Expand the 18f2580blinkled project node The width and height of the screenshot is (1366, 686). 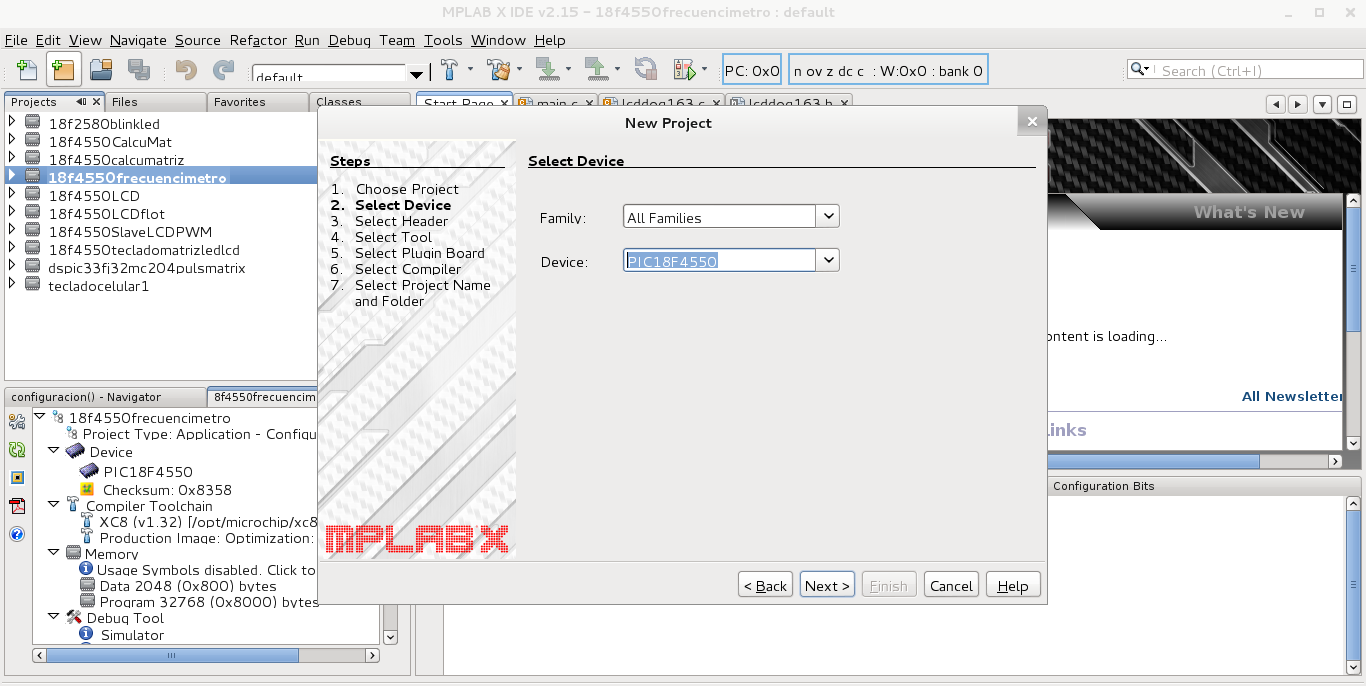pyautogui.click(x=12, y=121)
